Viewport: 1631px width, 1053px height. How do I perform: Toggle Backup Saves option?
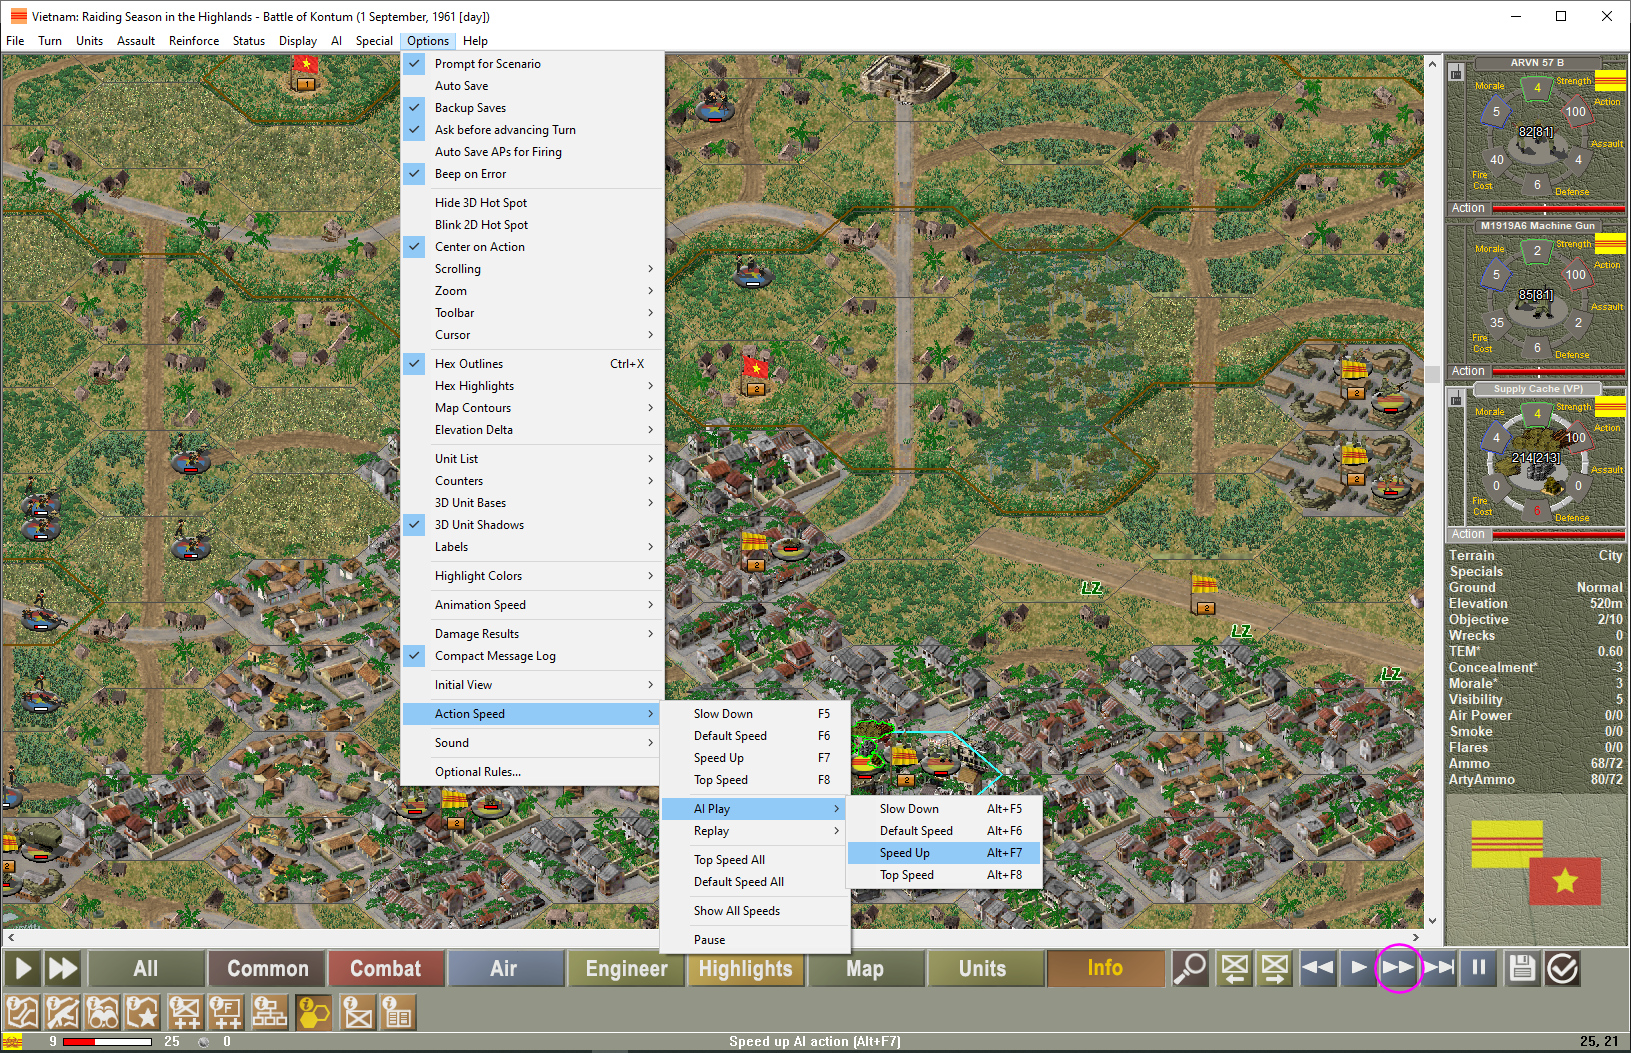coord(532,107)
